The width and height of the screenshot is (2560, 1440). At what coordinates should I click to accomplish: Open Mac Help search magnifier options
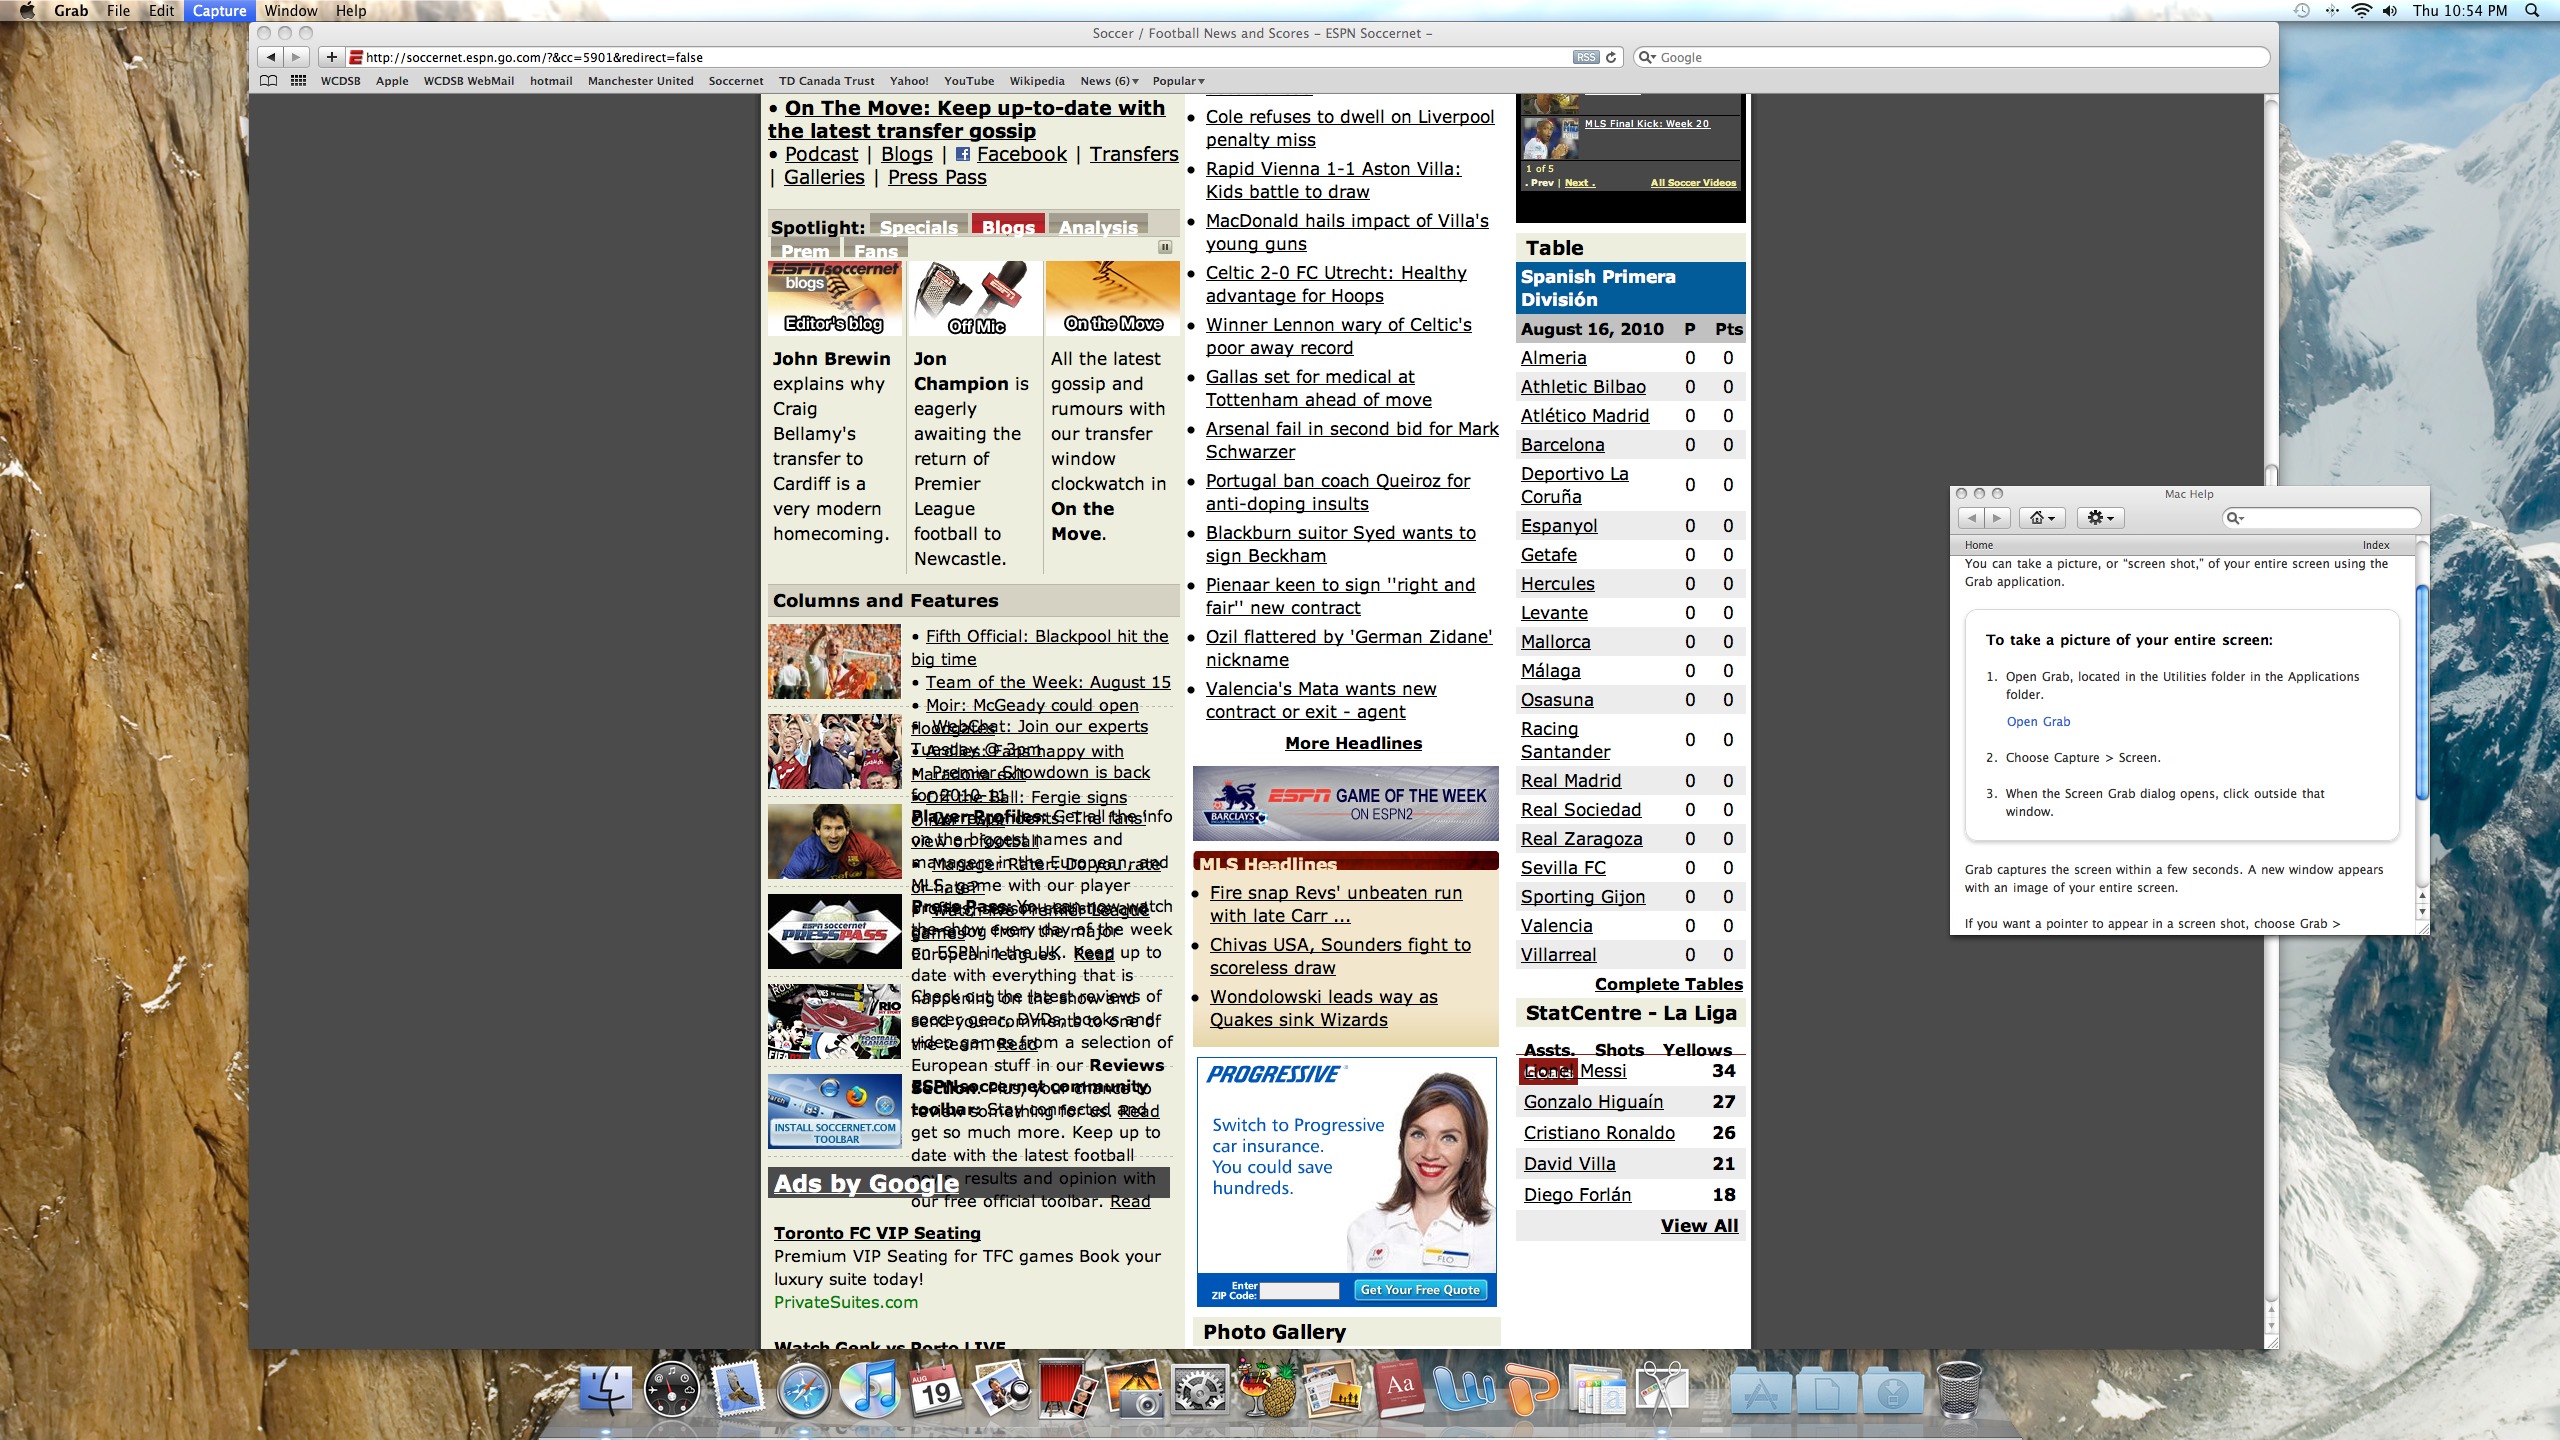pyautogui.click(x=2235, y=518)
